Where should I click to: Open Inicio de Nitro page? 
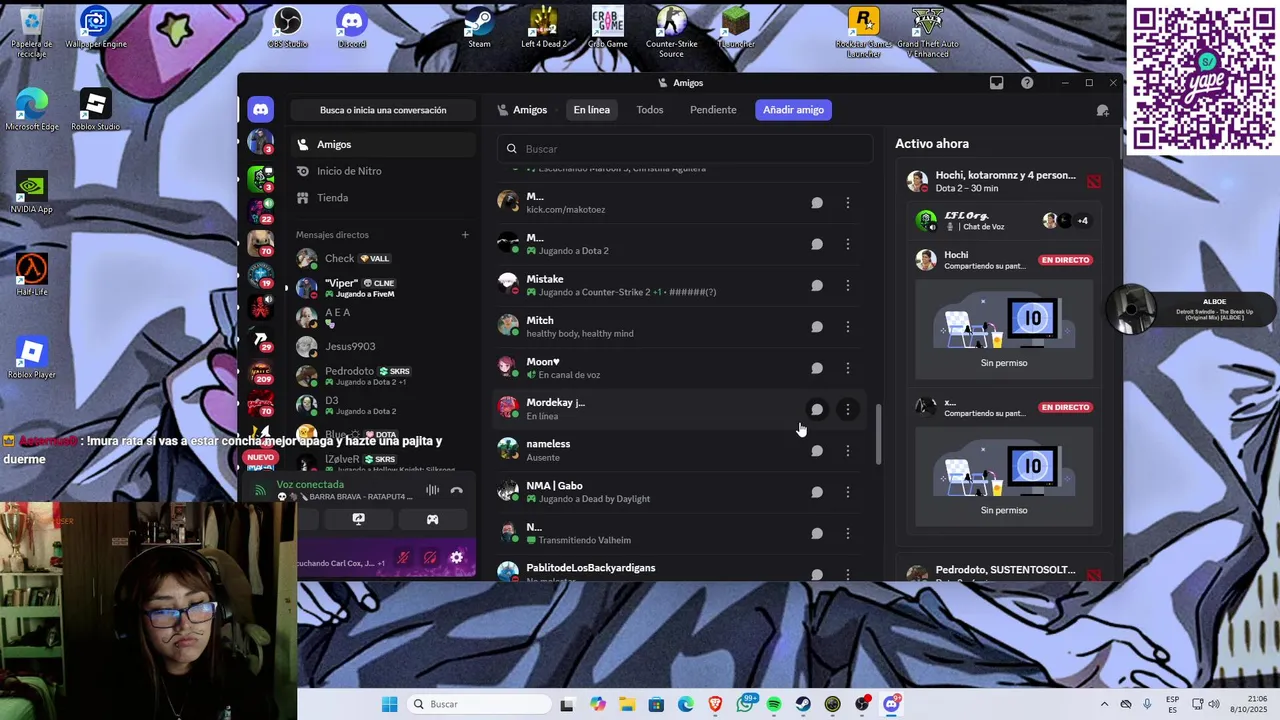pos(383,171)
